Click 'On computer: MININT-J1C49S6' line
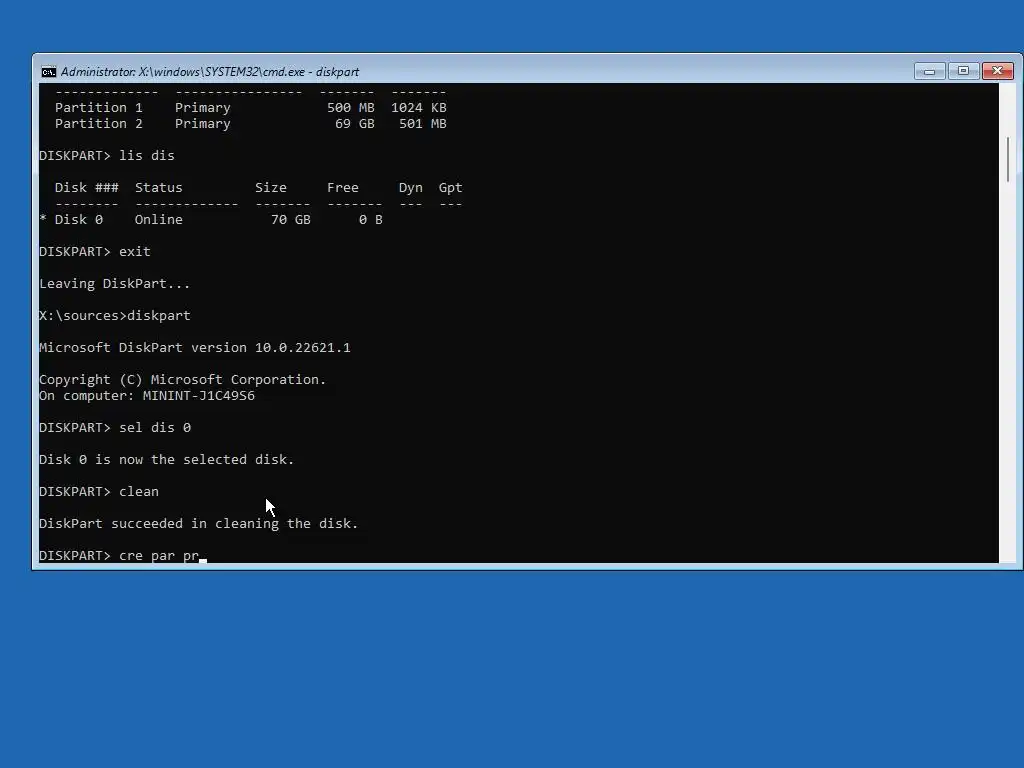Screen dimensions: 1024x768 pyautogui.click(x=147, y=396)
